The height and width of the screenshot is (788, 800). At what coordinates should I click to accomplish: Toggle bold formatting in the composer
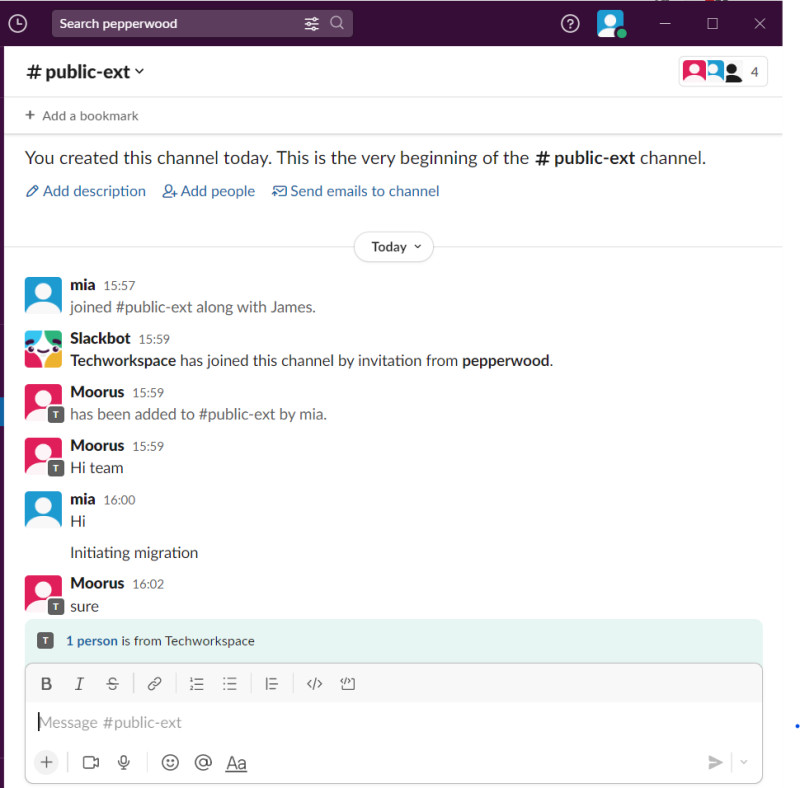[x=46, y=683]
